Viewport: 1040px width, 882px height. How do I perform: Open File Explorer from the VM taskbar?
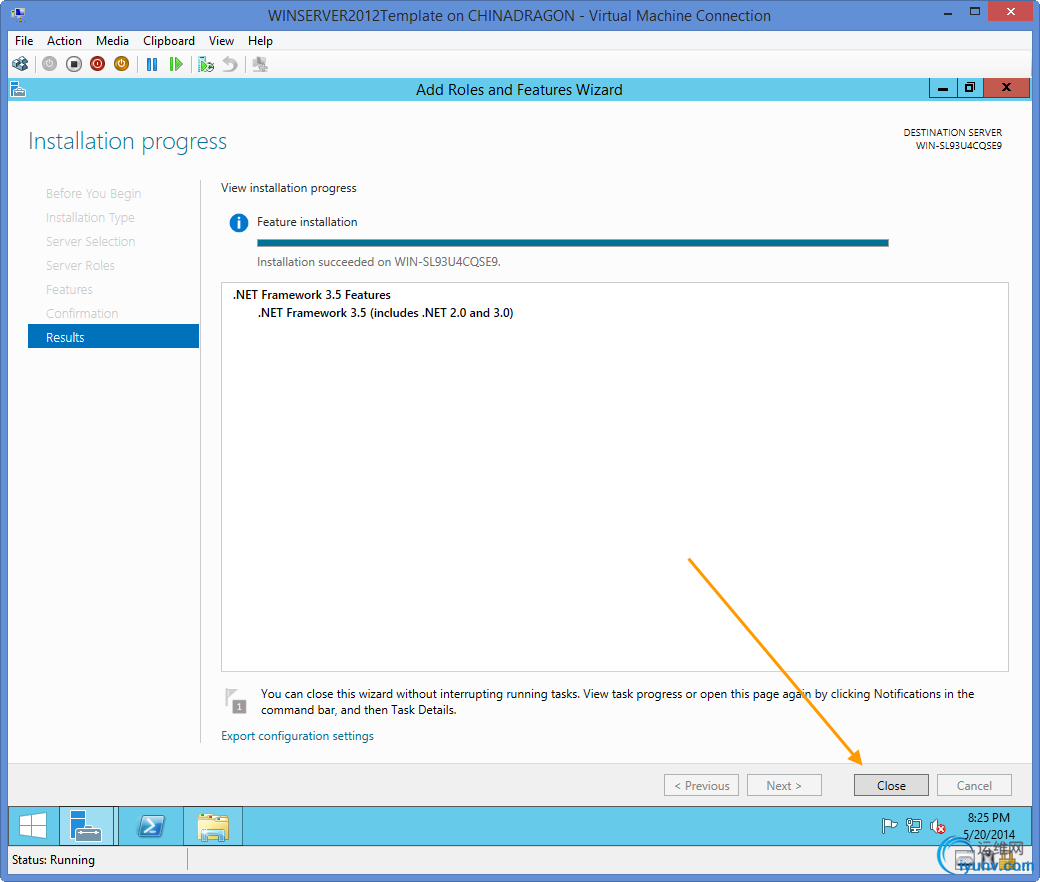[213, 826]
